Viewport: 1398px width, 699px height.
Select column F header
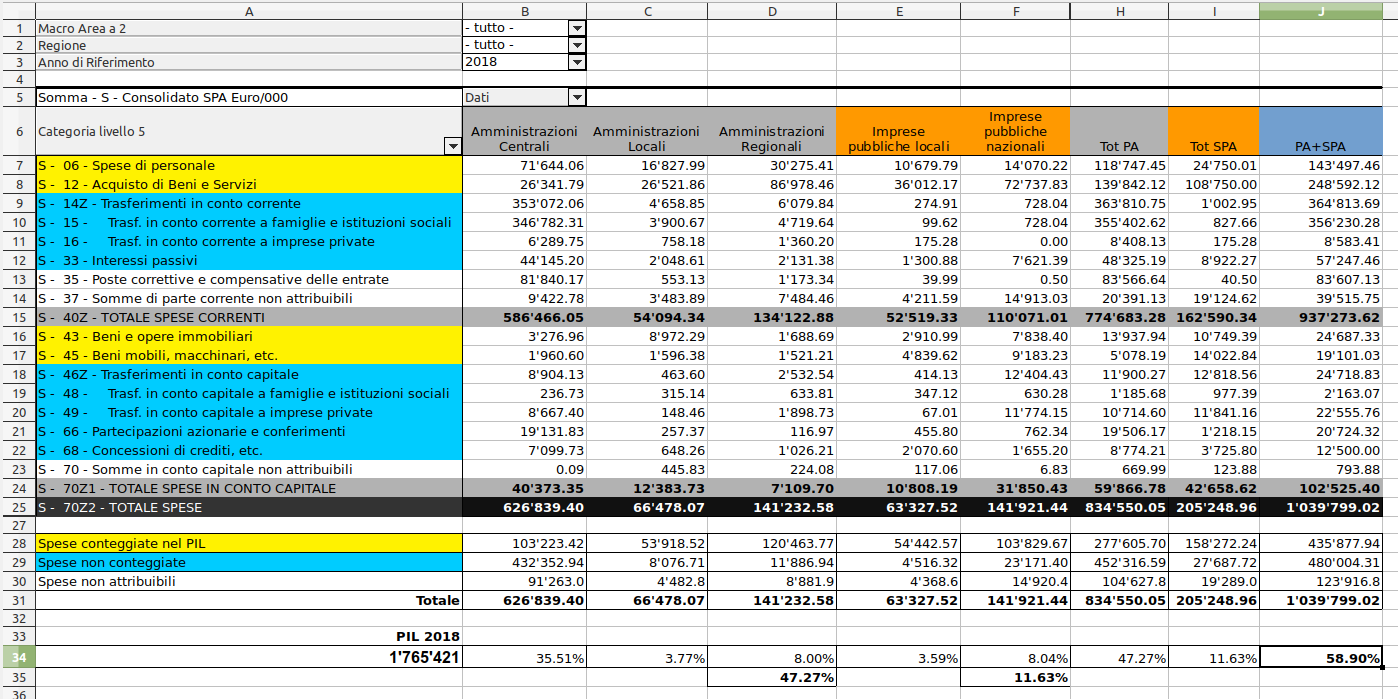point(1015,10)
